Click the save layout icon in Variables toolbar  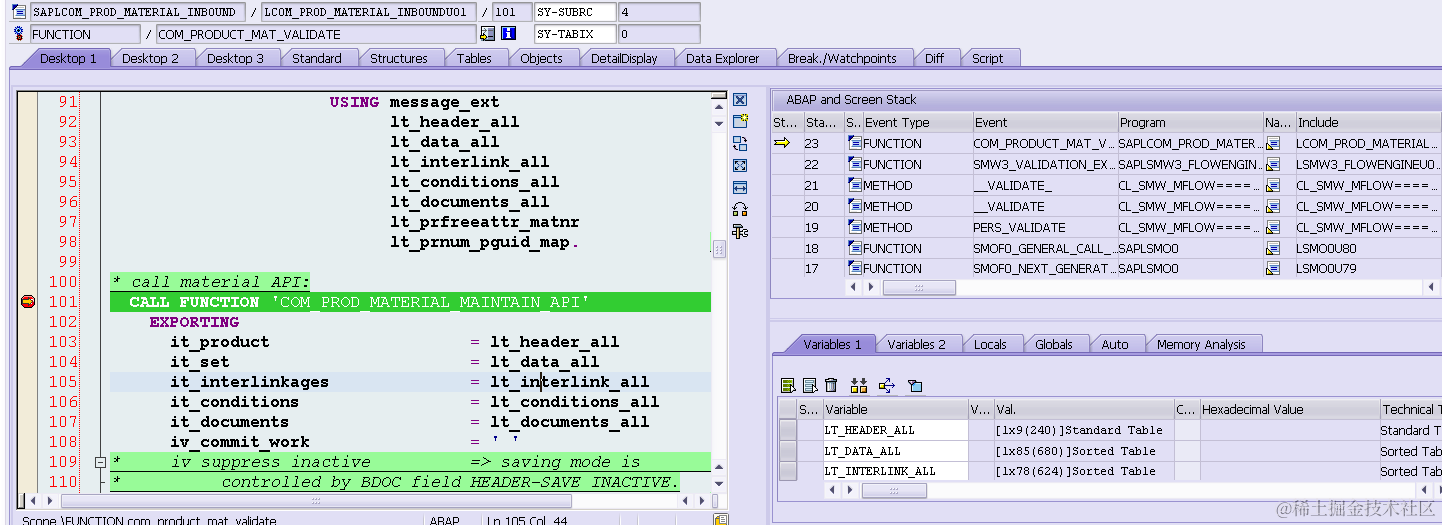coord(915,385)
